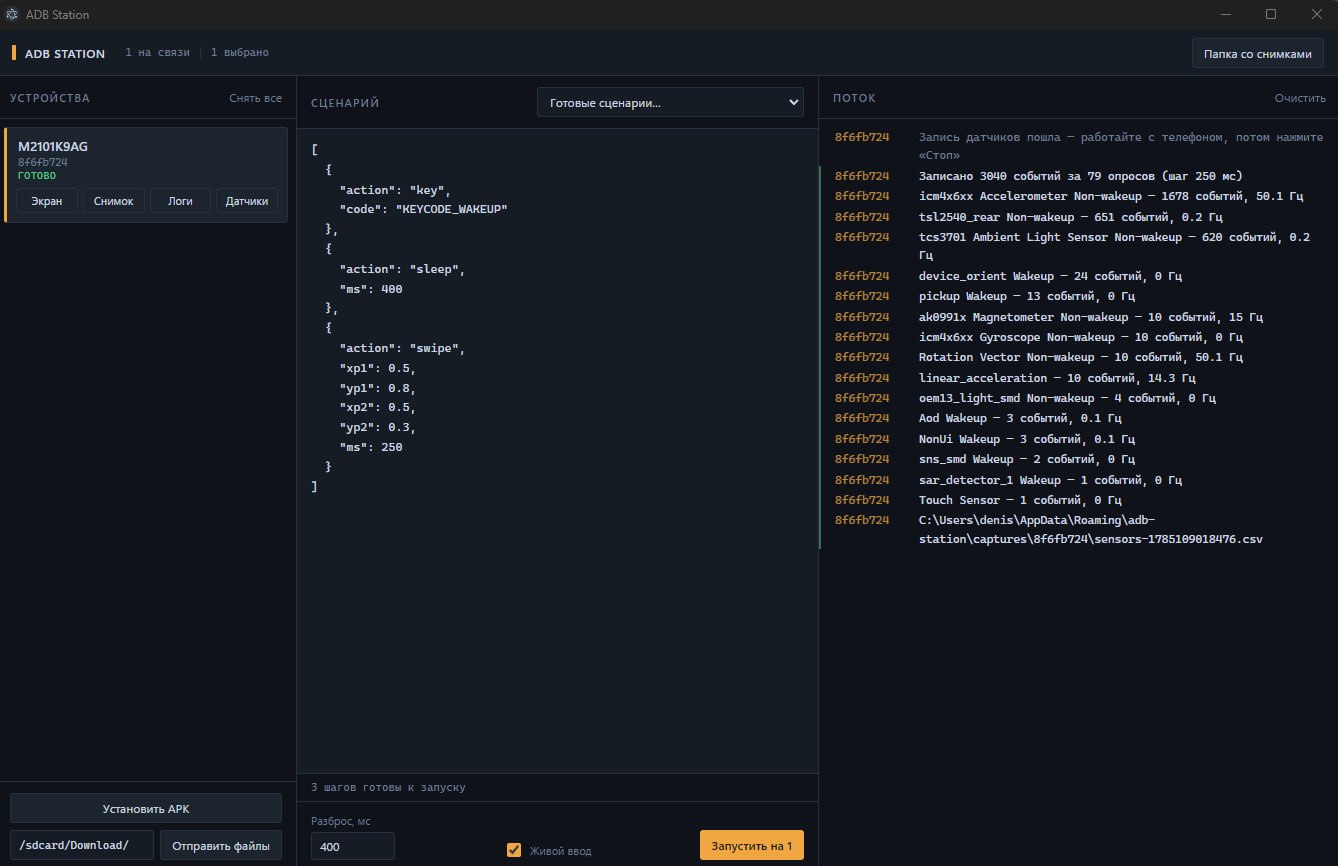
Task: Click the "action": "sleep" line
Action: click(403, 269)
